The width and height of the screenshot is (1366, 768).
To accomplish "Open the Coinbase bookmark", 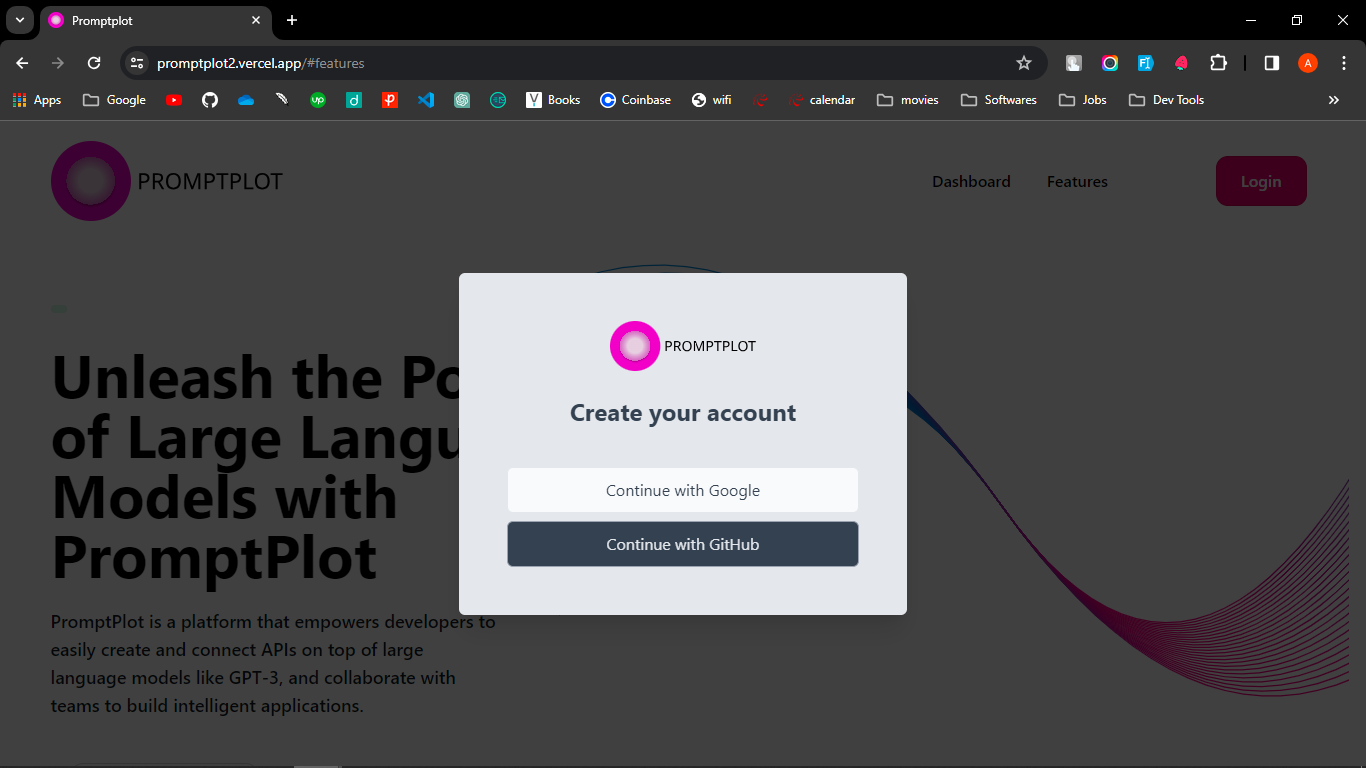I will point(635,100).
